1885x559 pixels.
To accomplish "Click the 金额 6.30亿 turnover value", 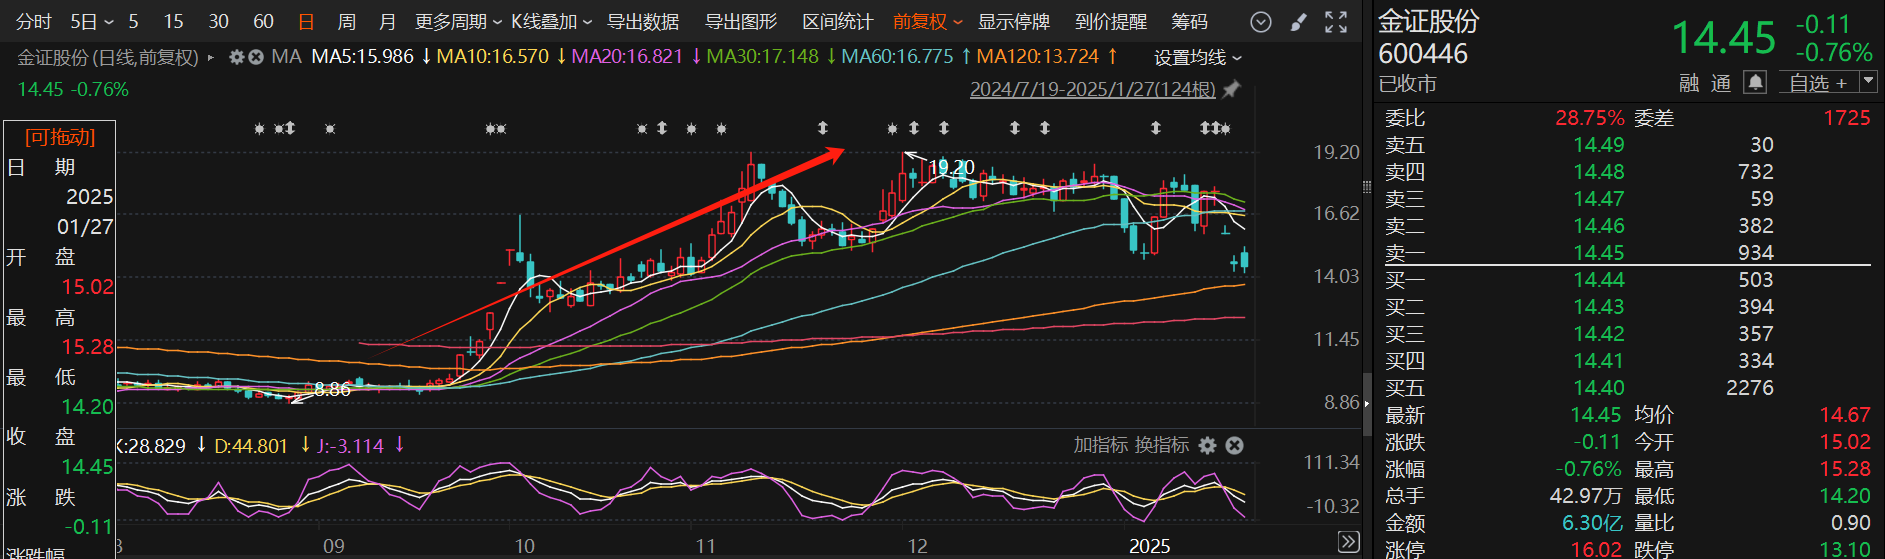I will coord(1592,523).
